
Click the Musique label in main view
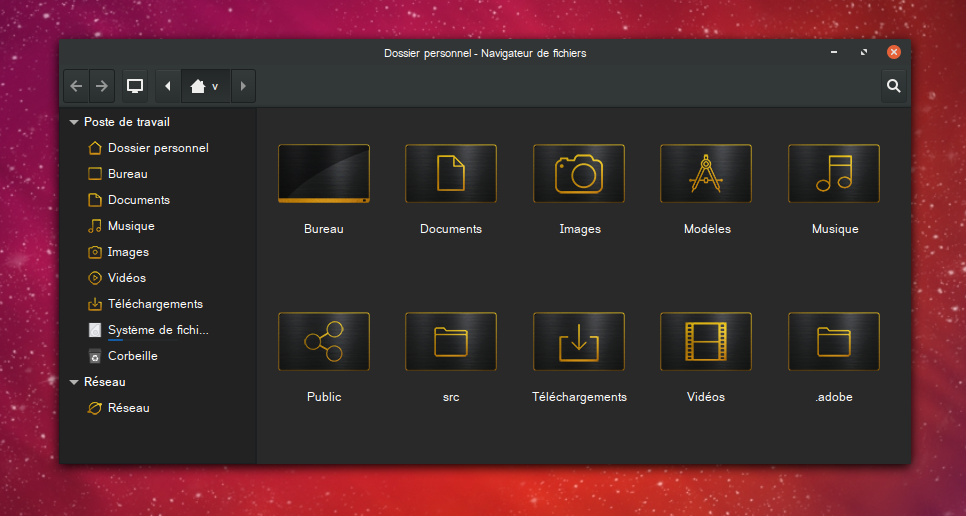tap(835, 229)
